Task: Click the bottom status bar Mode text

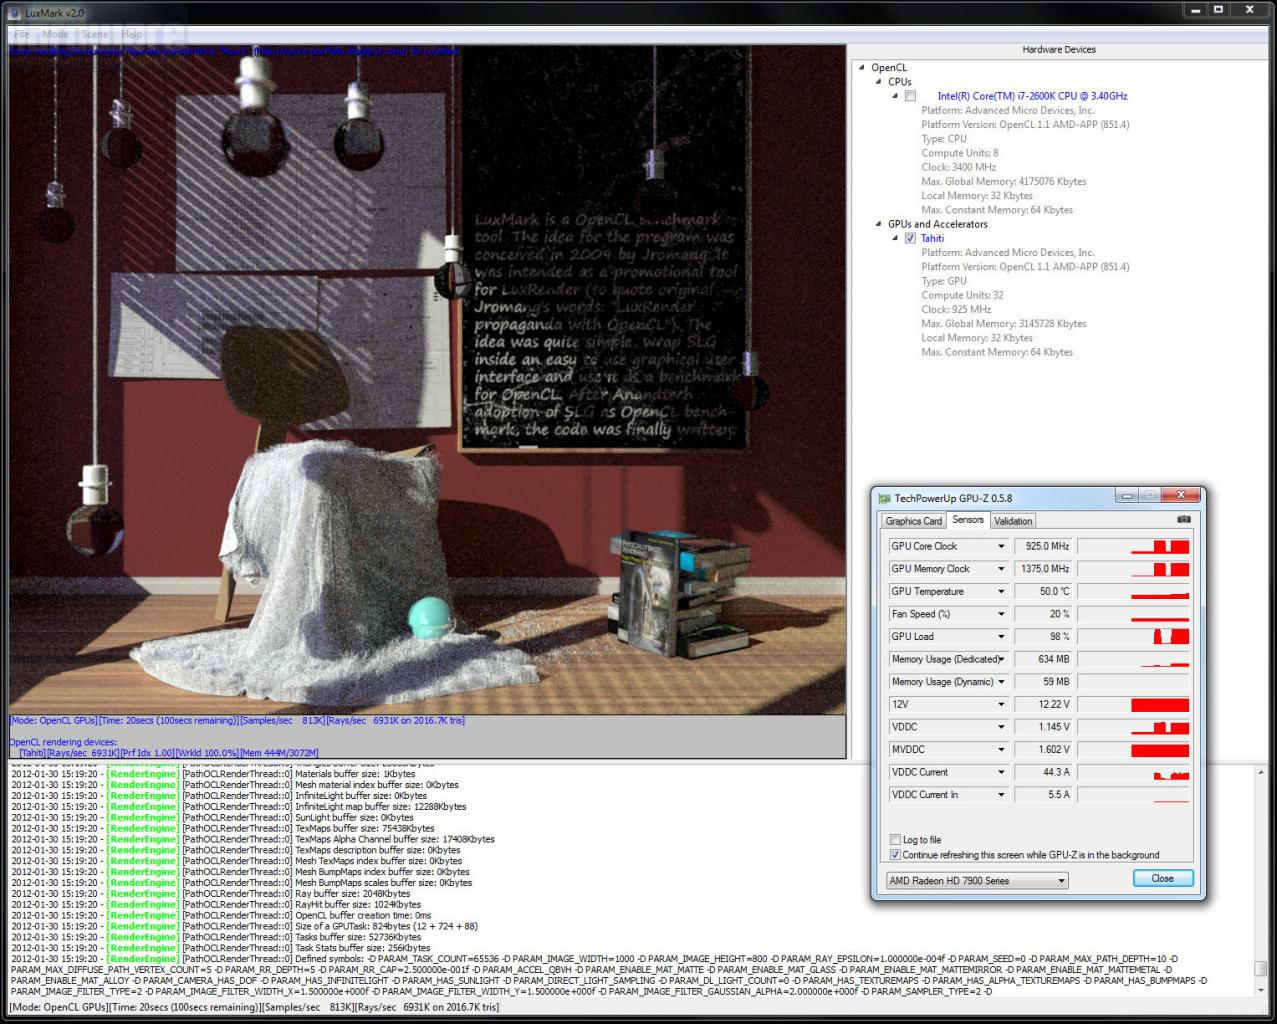Action: click(x=254, y=1007)
